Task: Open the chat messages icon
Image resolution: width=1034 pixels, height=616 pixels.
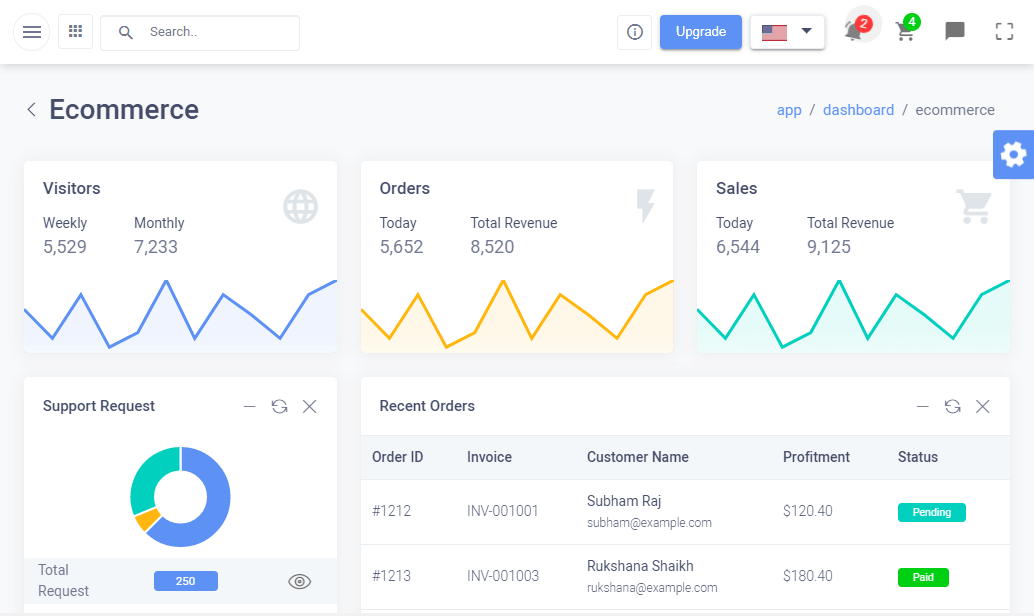Action: pos(954,31)
